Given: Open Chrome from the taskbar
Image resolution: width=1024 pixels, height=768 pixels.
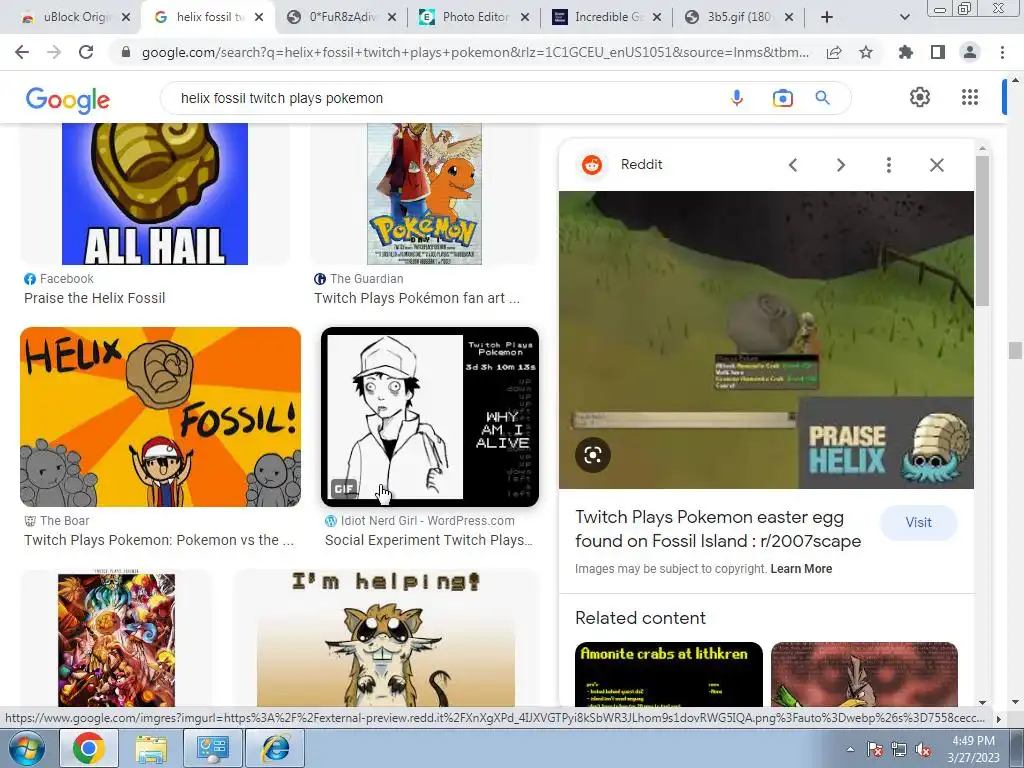Looking at the screenshot, I should pos(89,748).
